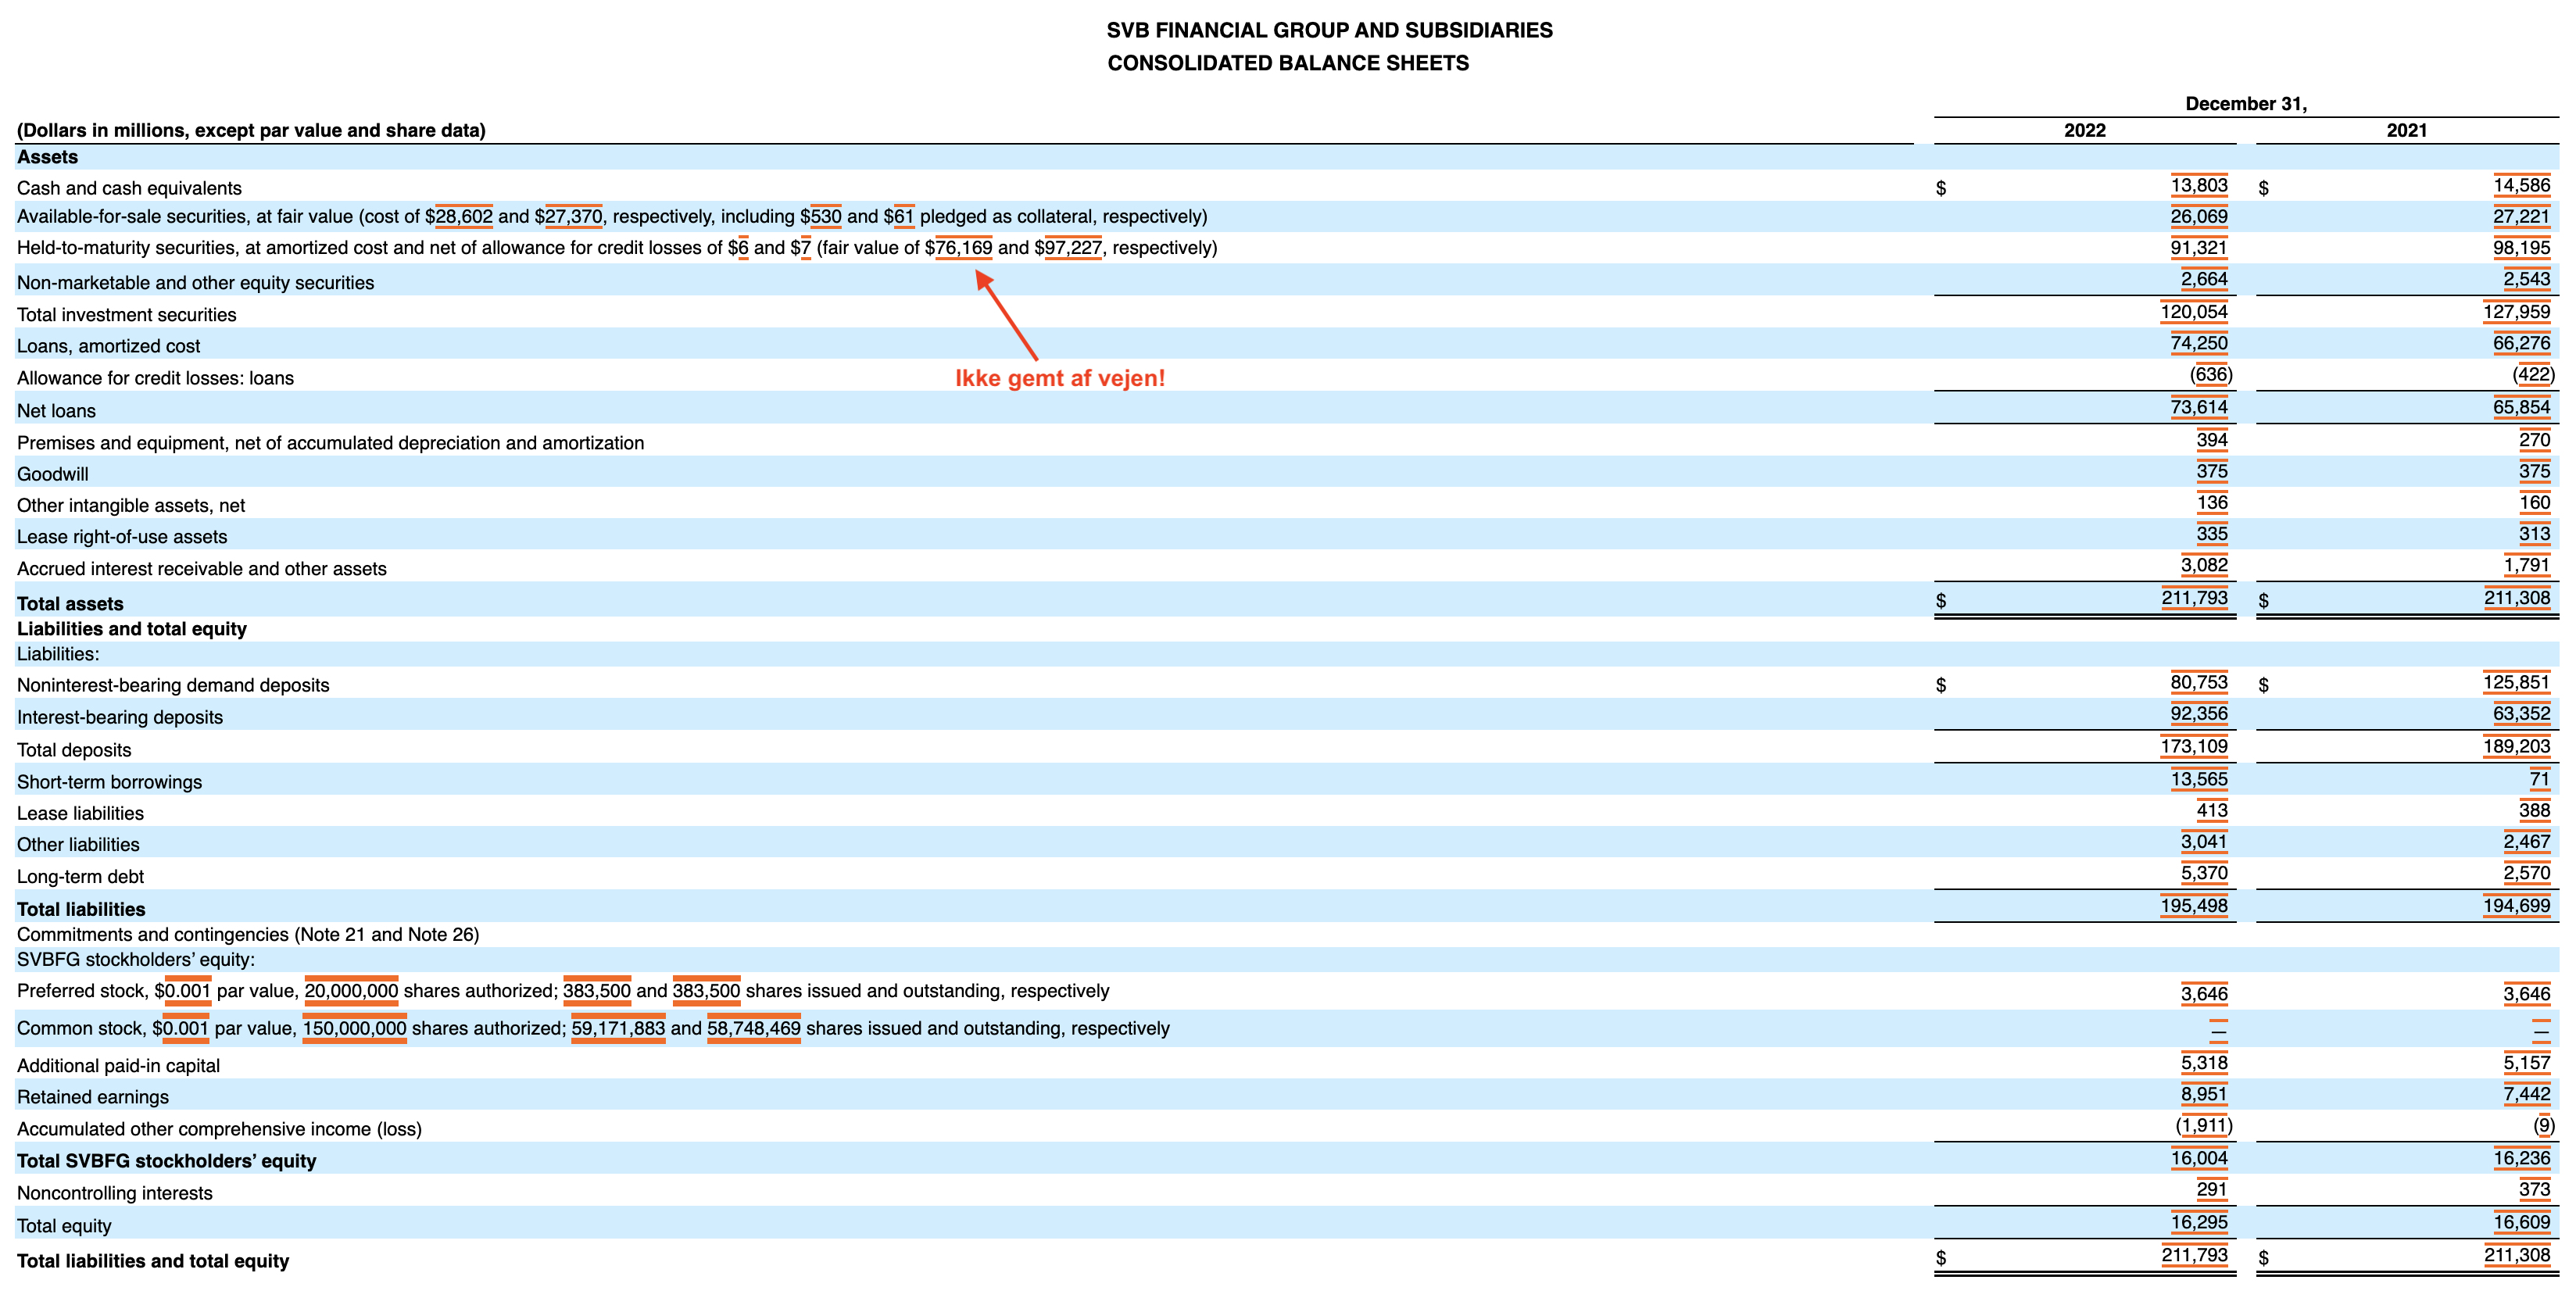Viewport: 2576px width, 1305px height.
Task: Click other intangible assets value 136
Action: [x=2212, y=503]
